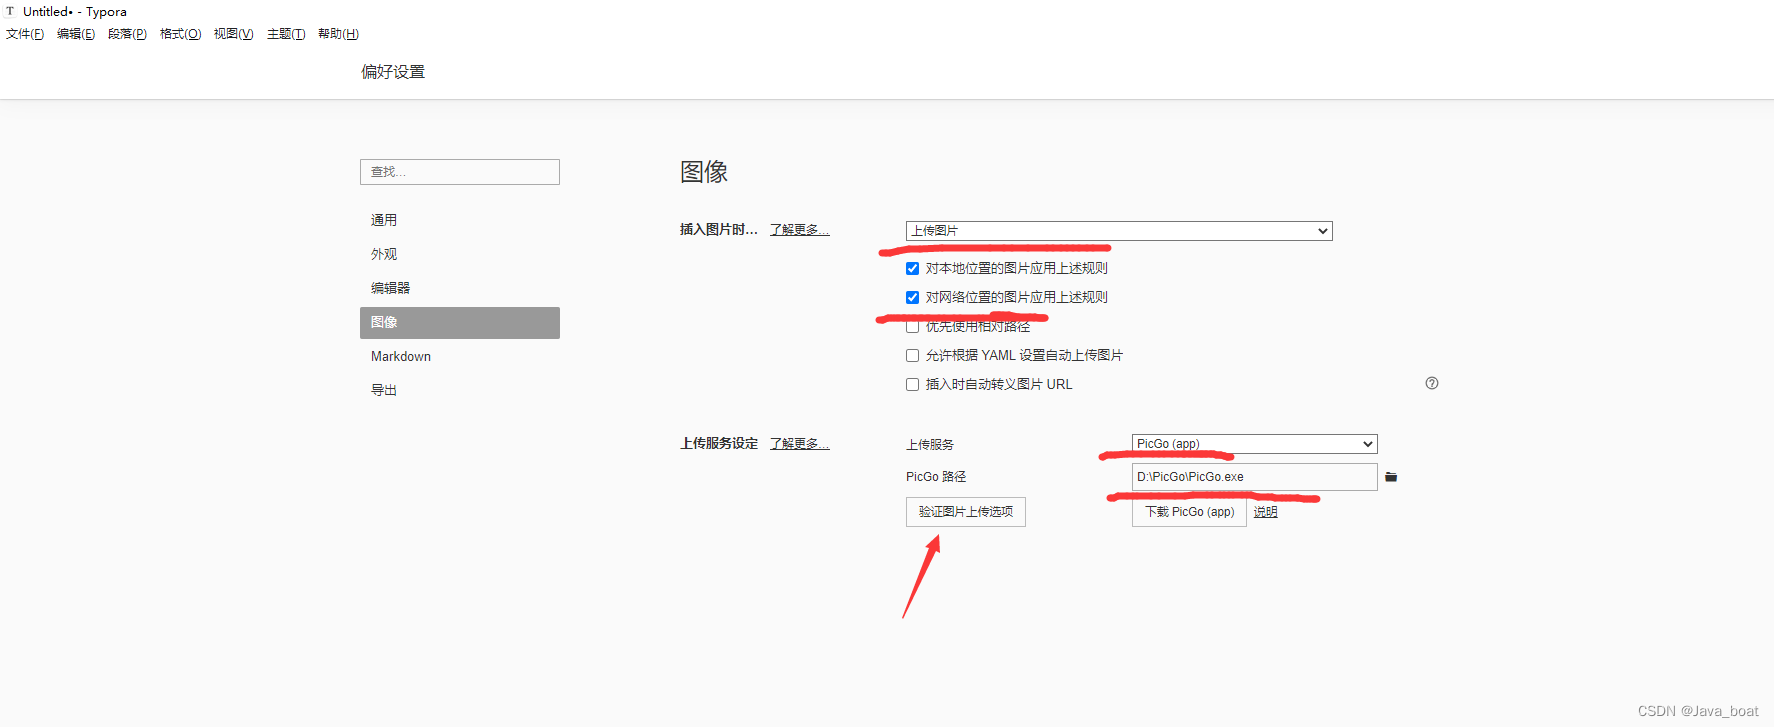Open the 视图(V) menu
This screenshot has width=1774, height=727.
[x=233, y=34]
